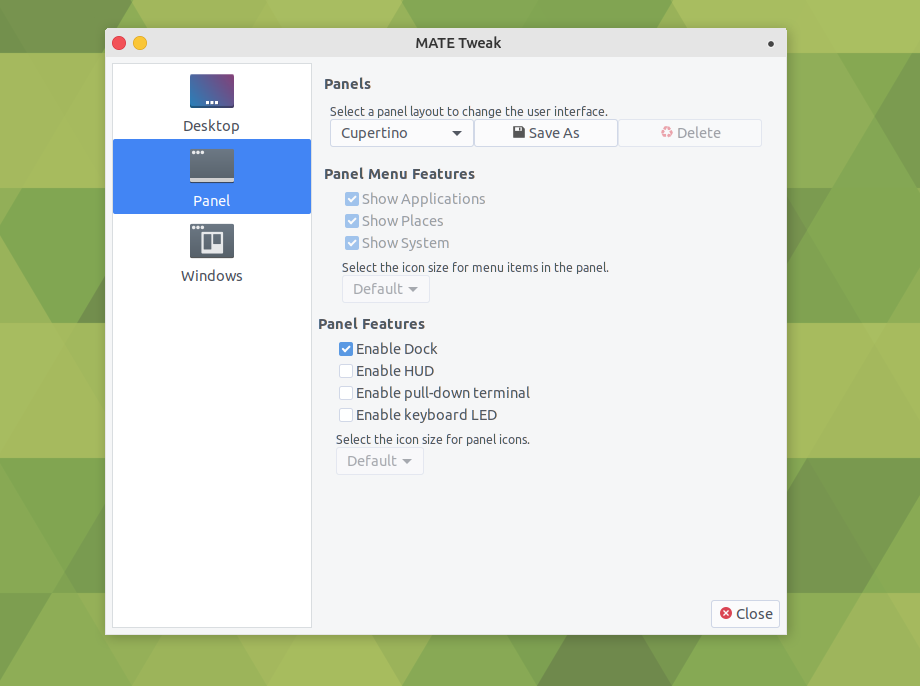Click the Save As button

click(546, 133)
